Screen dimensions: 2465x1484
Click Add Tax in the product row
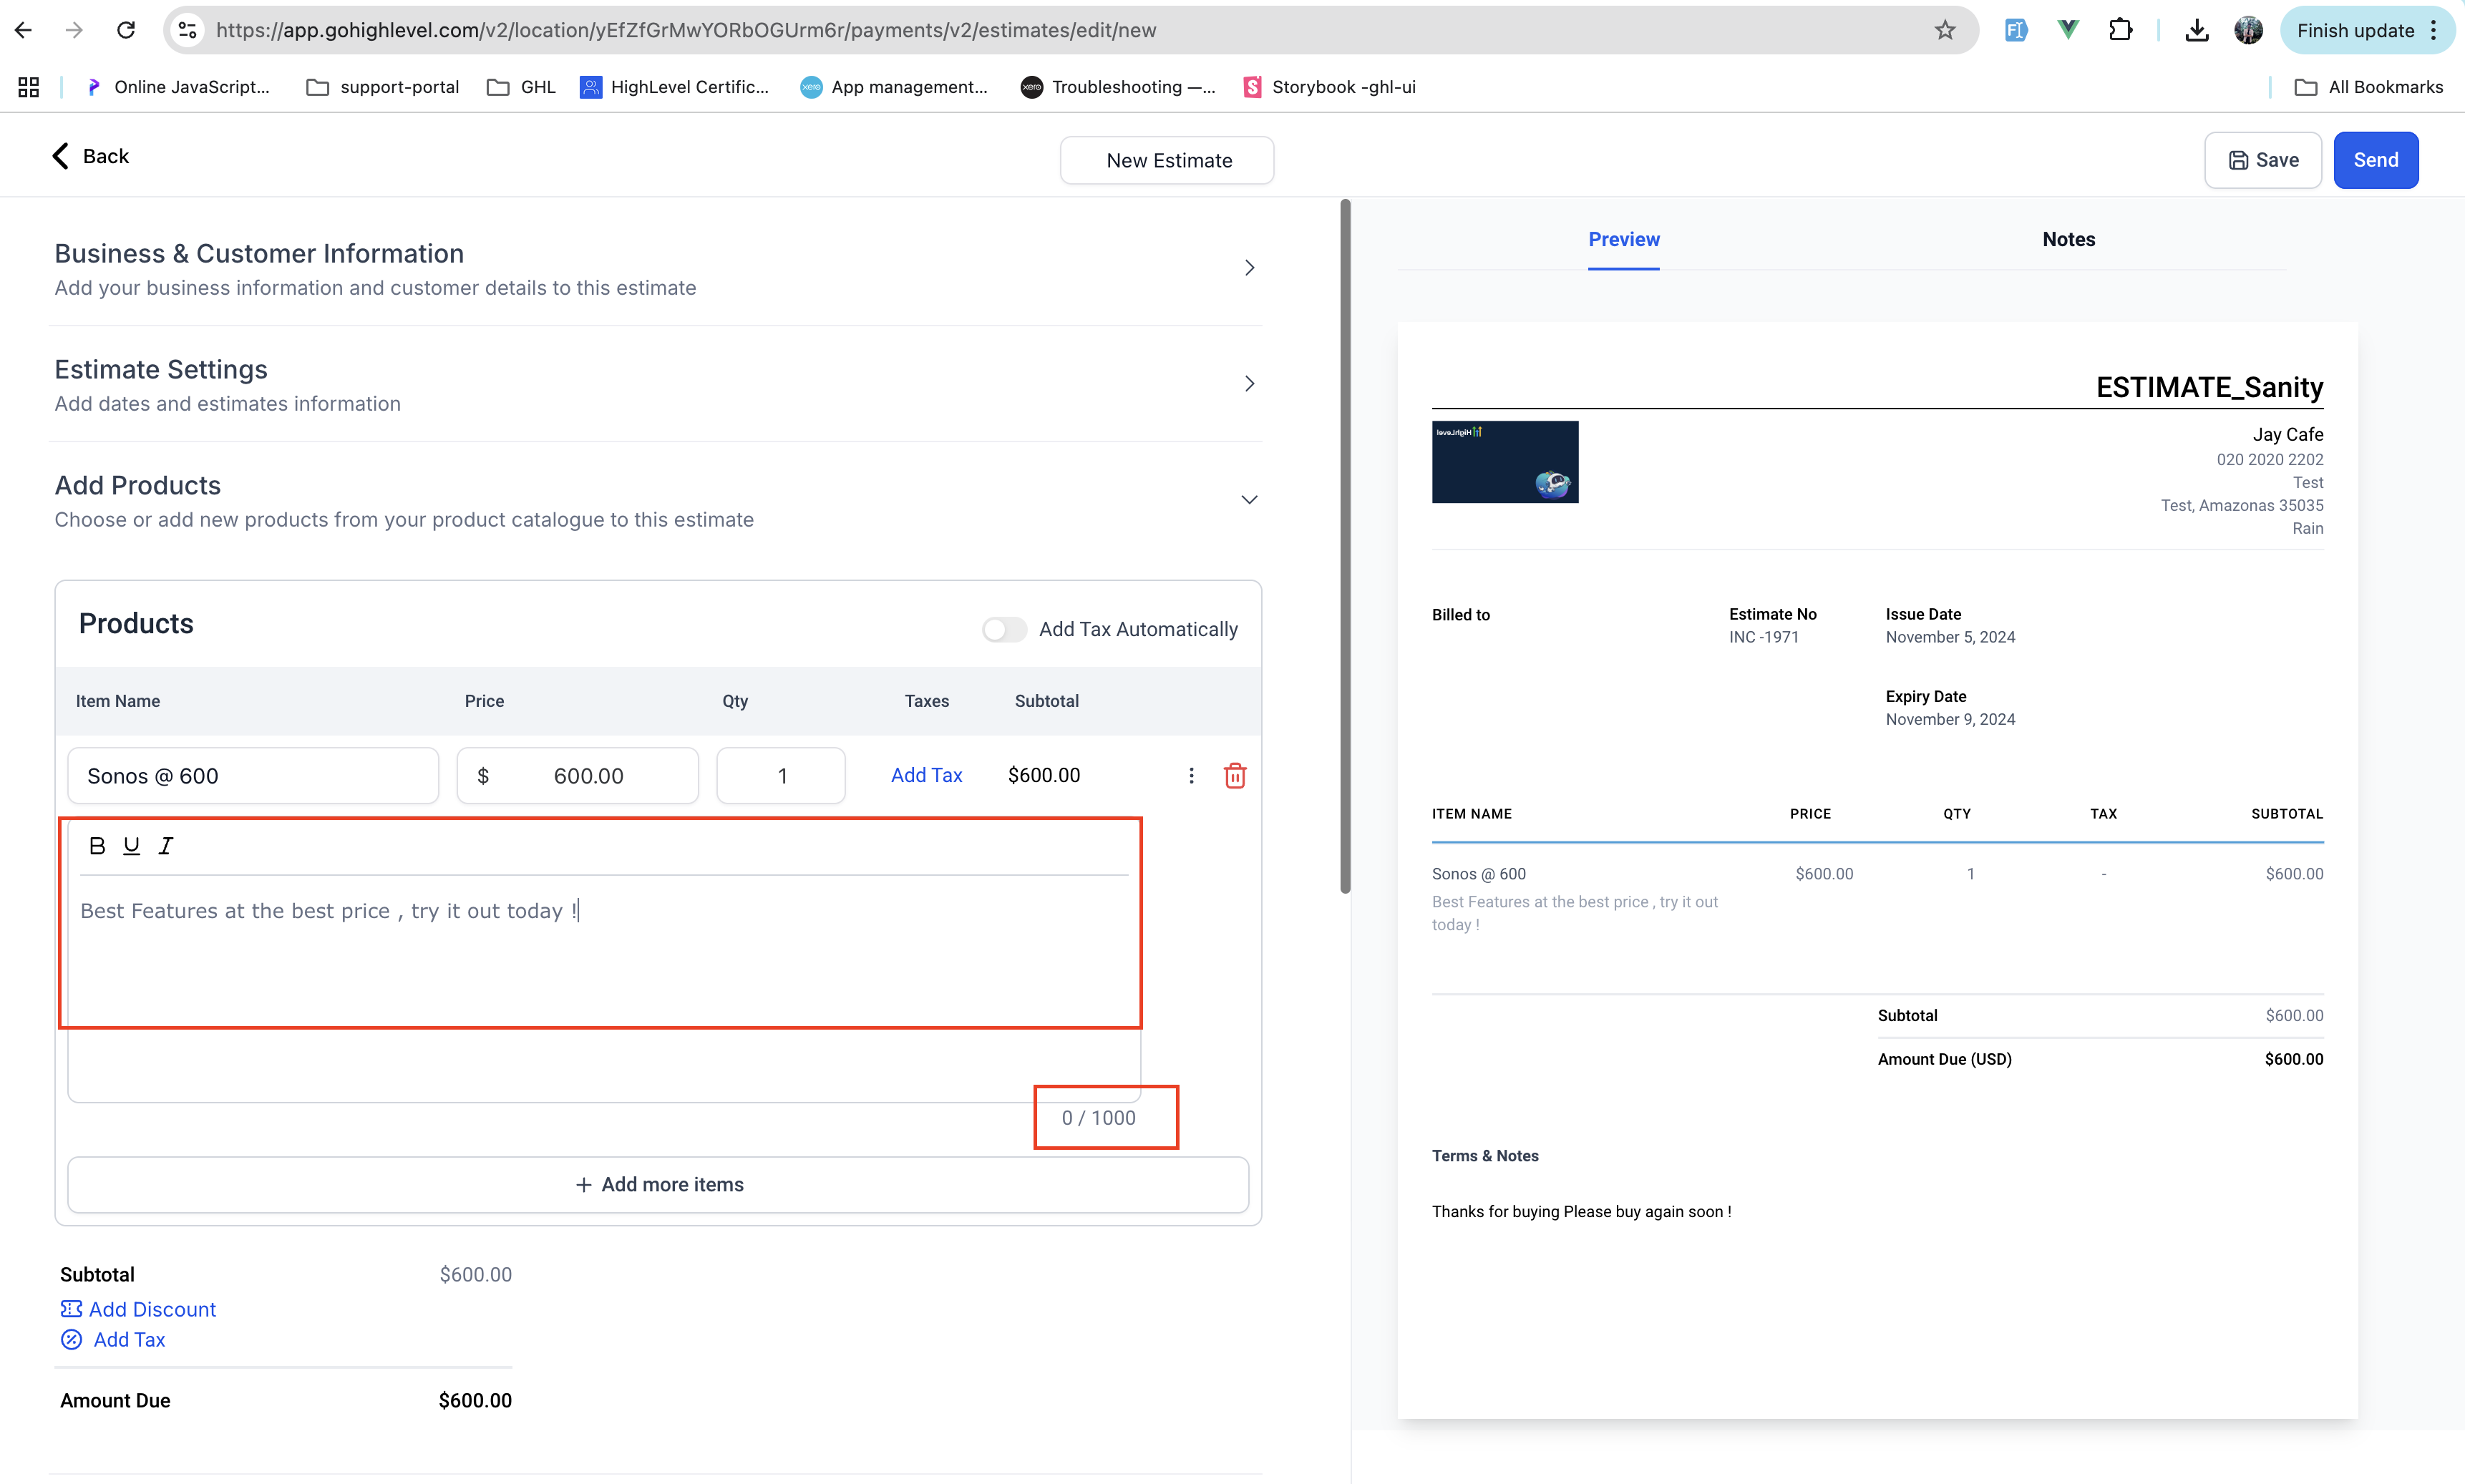926,775
